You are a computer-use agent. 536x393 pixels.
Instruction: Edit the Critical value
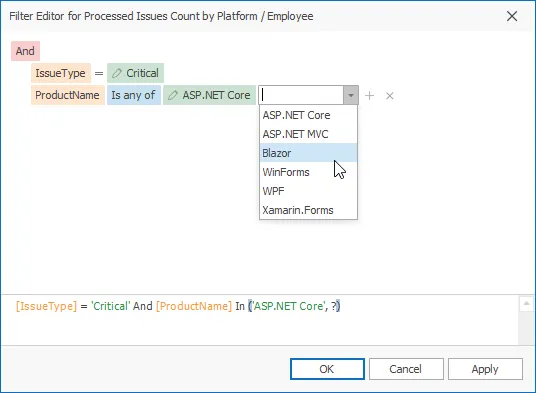pos(135,73)
